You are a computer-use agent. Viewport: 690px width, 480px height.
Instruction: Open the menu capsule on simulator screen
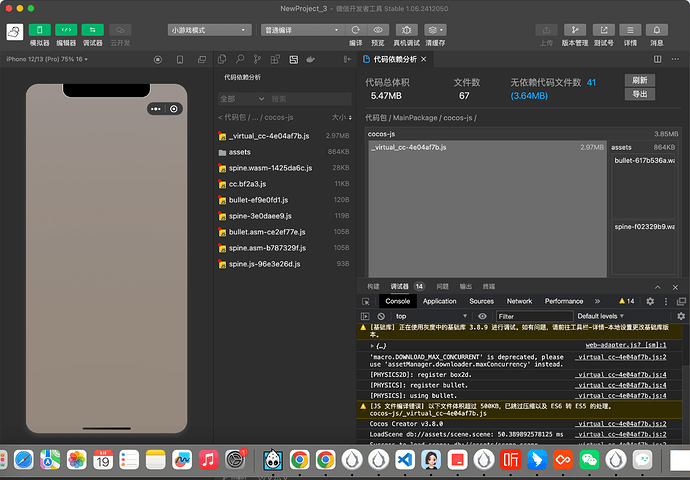[x=155, y=109]
